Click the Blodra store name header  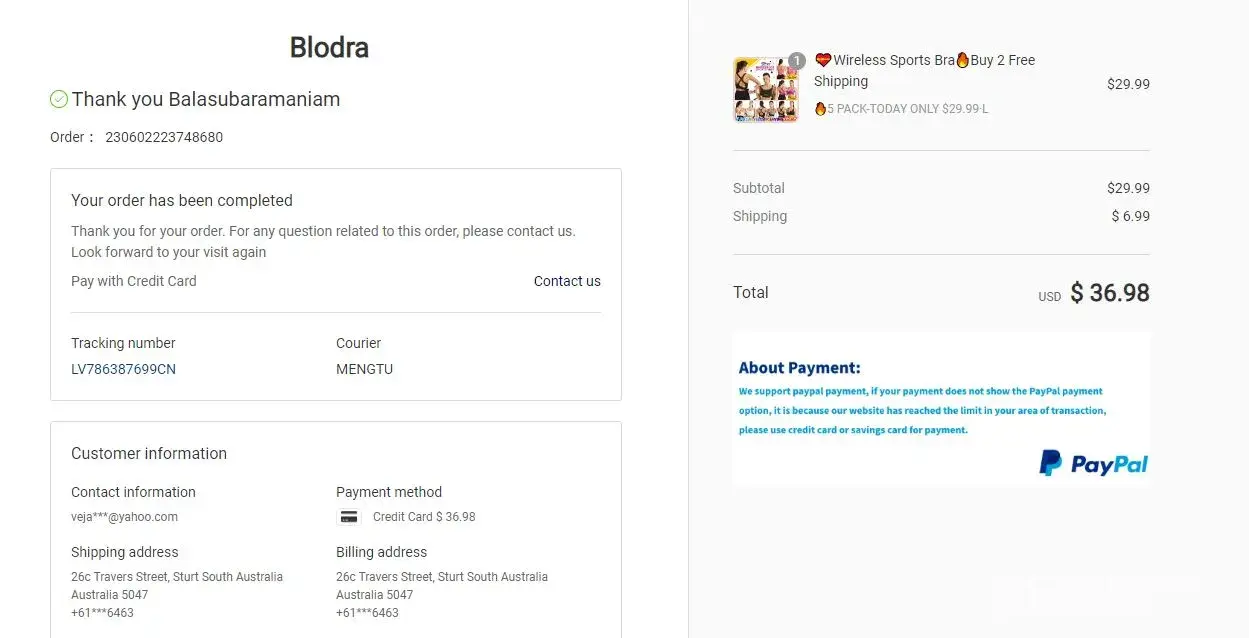coord(329,47)
